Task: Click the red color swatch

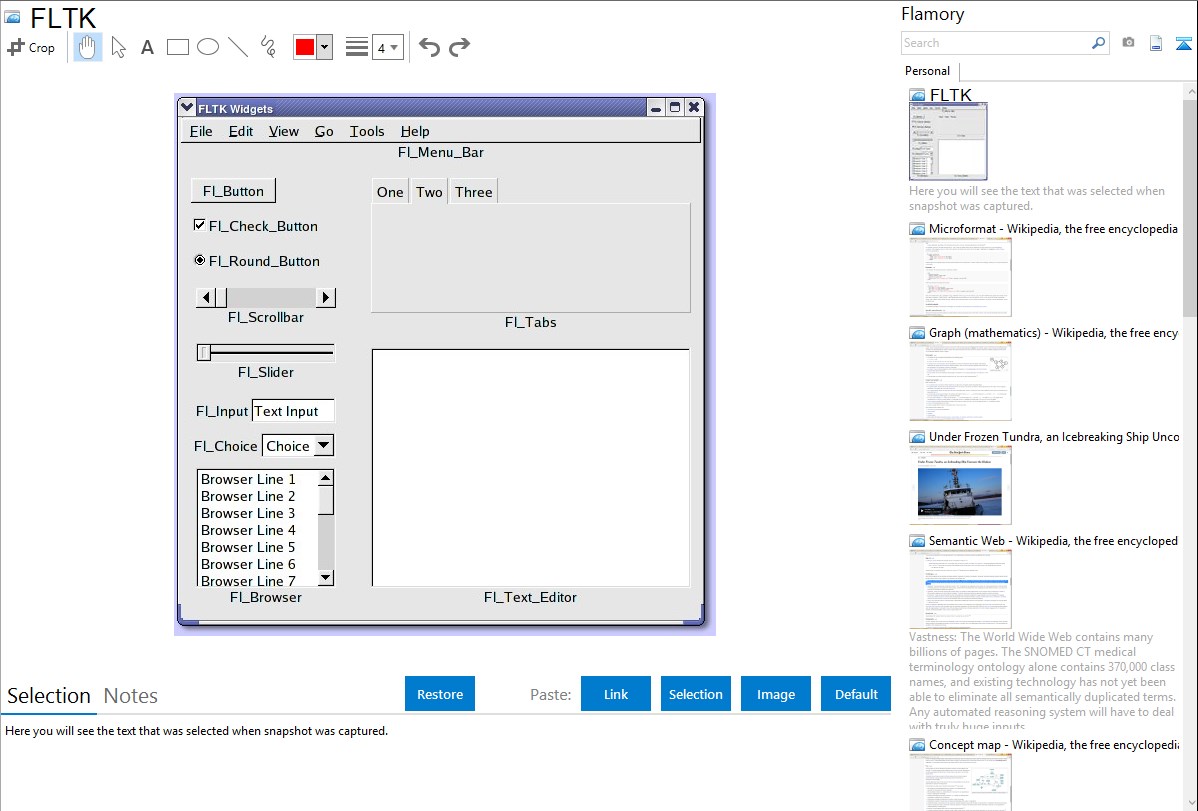Action: click(x=305, y=47)
